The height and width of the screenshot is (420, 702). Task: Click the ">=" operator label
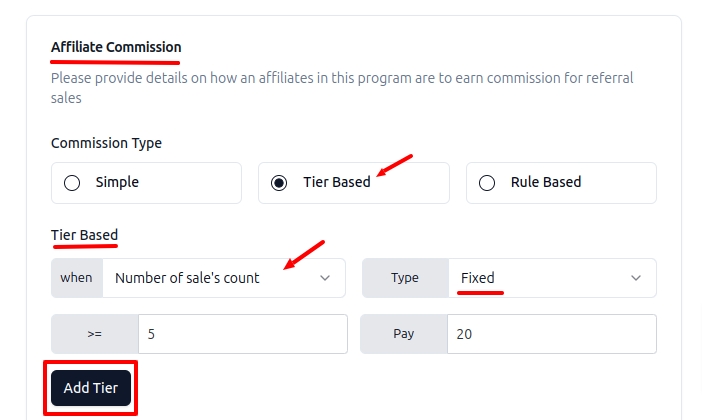coord(95,334)
